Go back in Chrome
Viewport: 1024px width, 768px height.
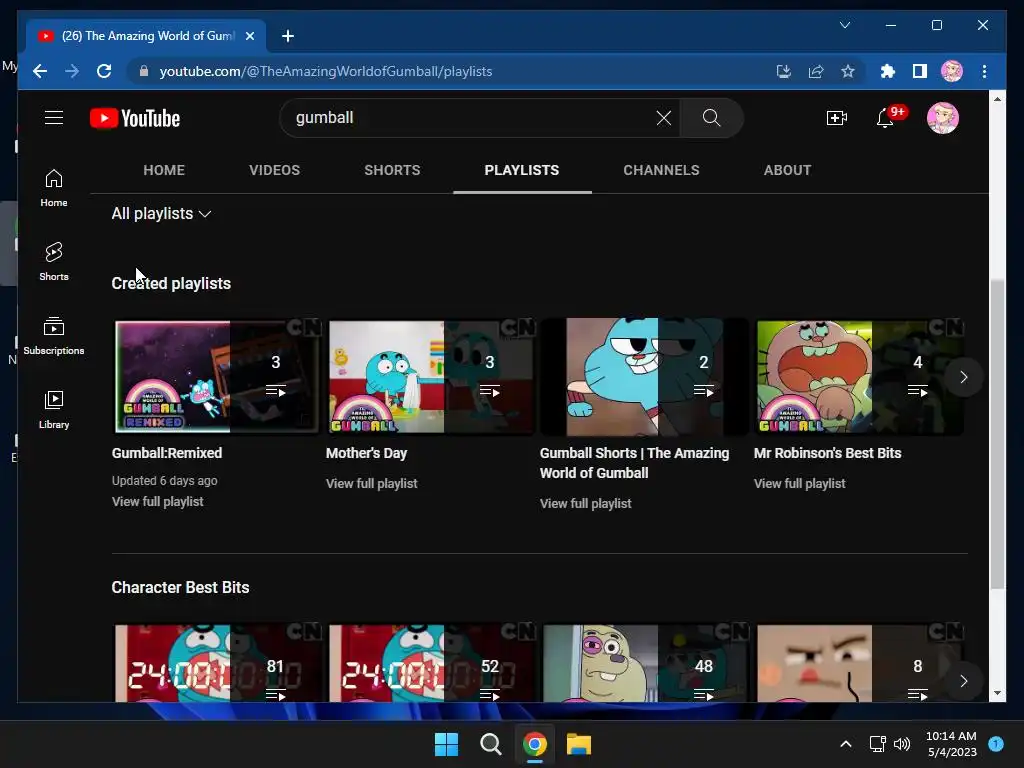tap(40, 71)
